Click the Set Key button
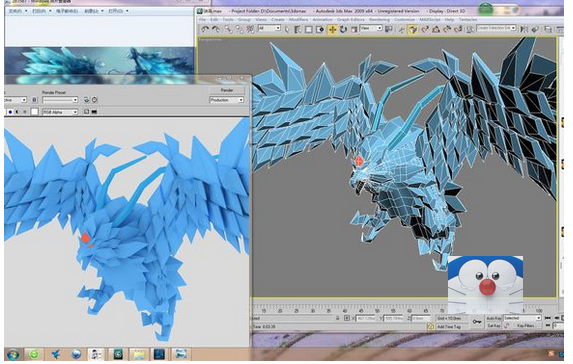The image size is (573, 364). click(494, 325)
